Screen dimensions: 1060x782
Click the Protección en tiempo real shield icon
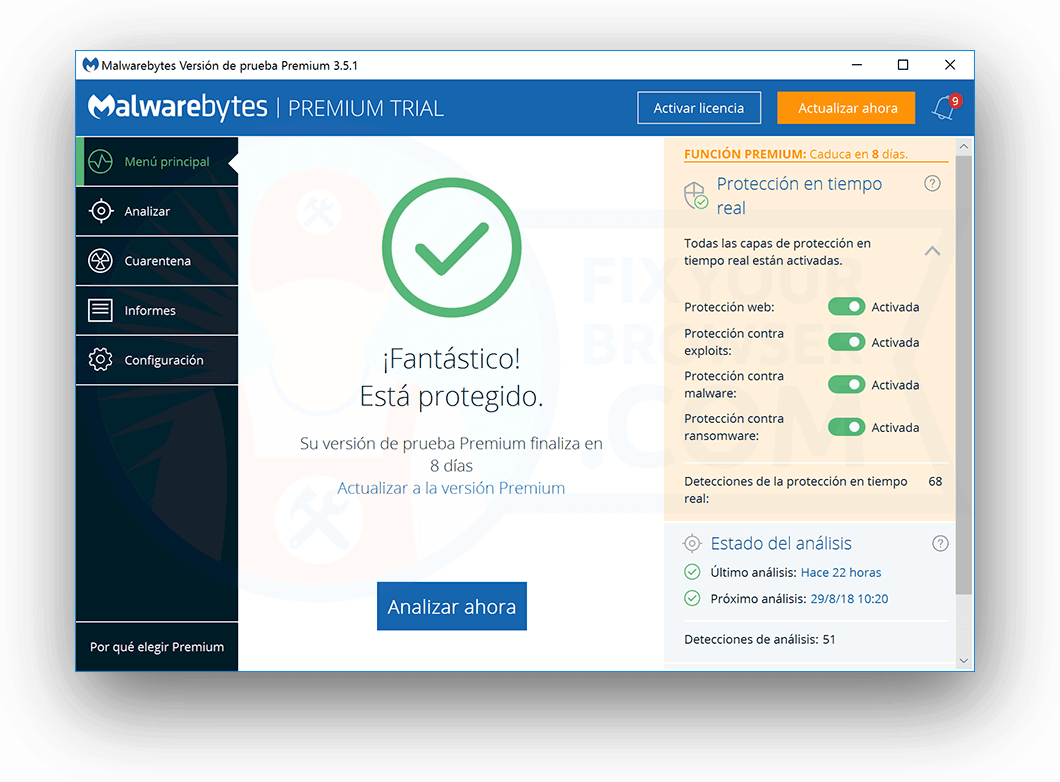tap(694, 195)
